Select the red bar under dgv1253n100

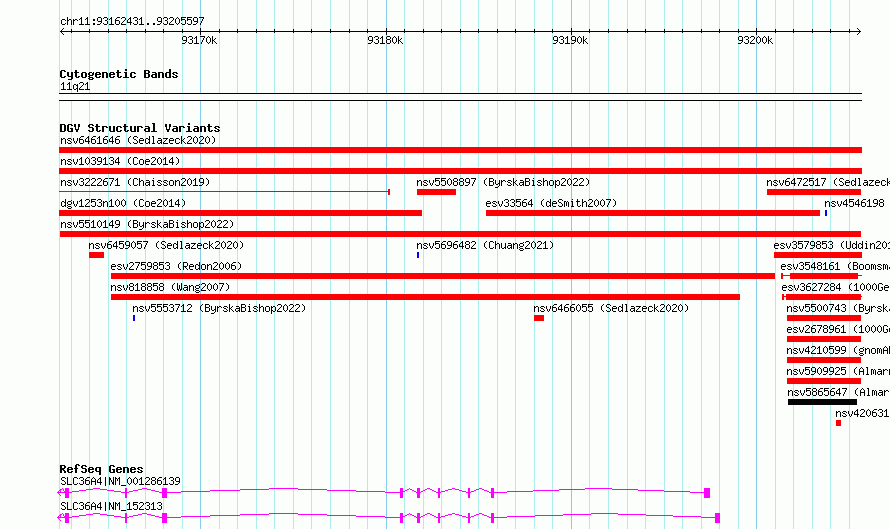tap(241, 213)
